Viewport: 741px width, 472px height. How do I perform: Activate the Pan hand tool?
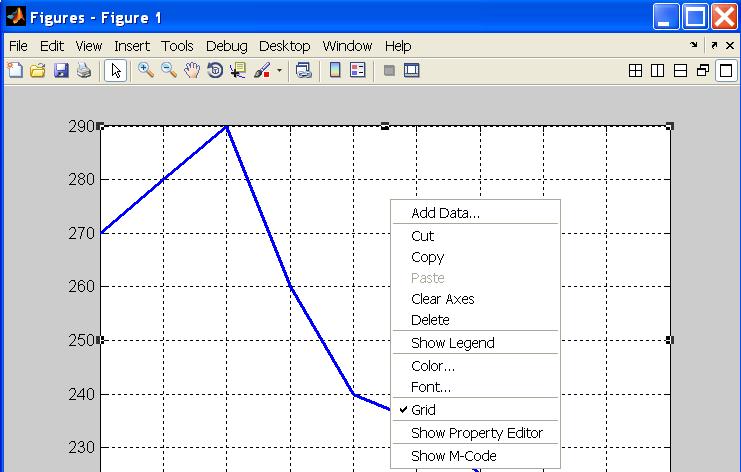coord(192,70)
